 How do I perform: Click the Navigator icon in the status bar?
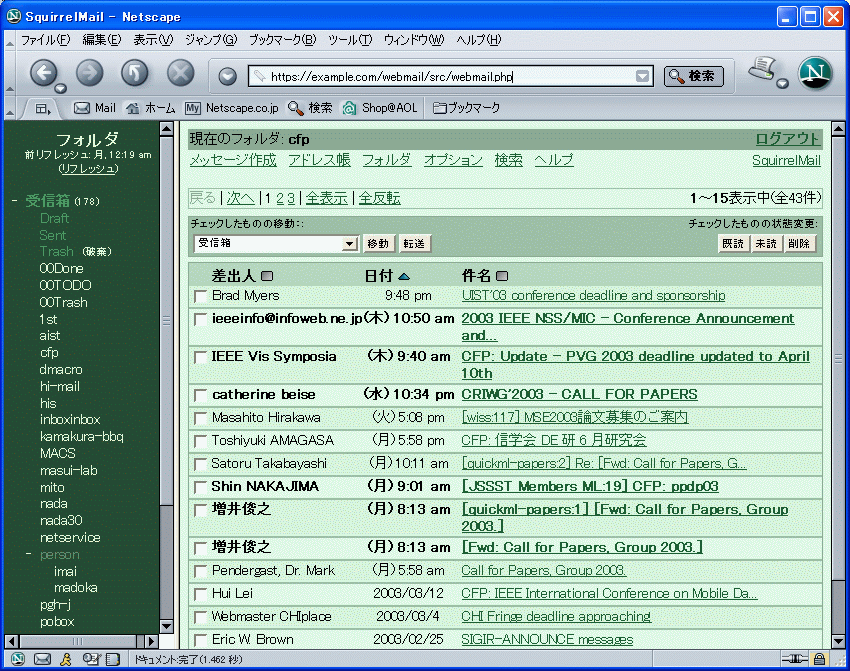pyautogui.click(x=18, y=659)
